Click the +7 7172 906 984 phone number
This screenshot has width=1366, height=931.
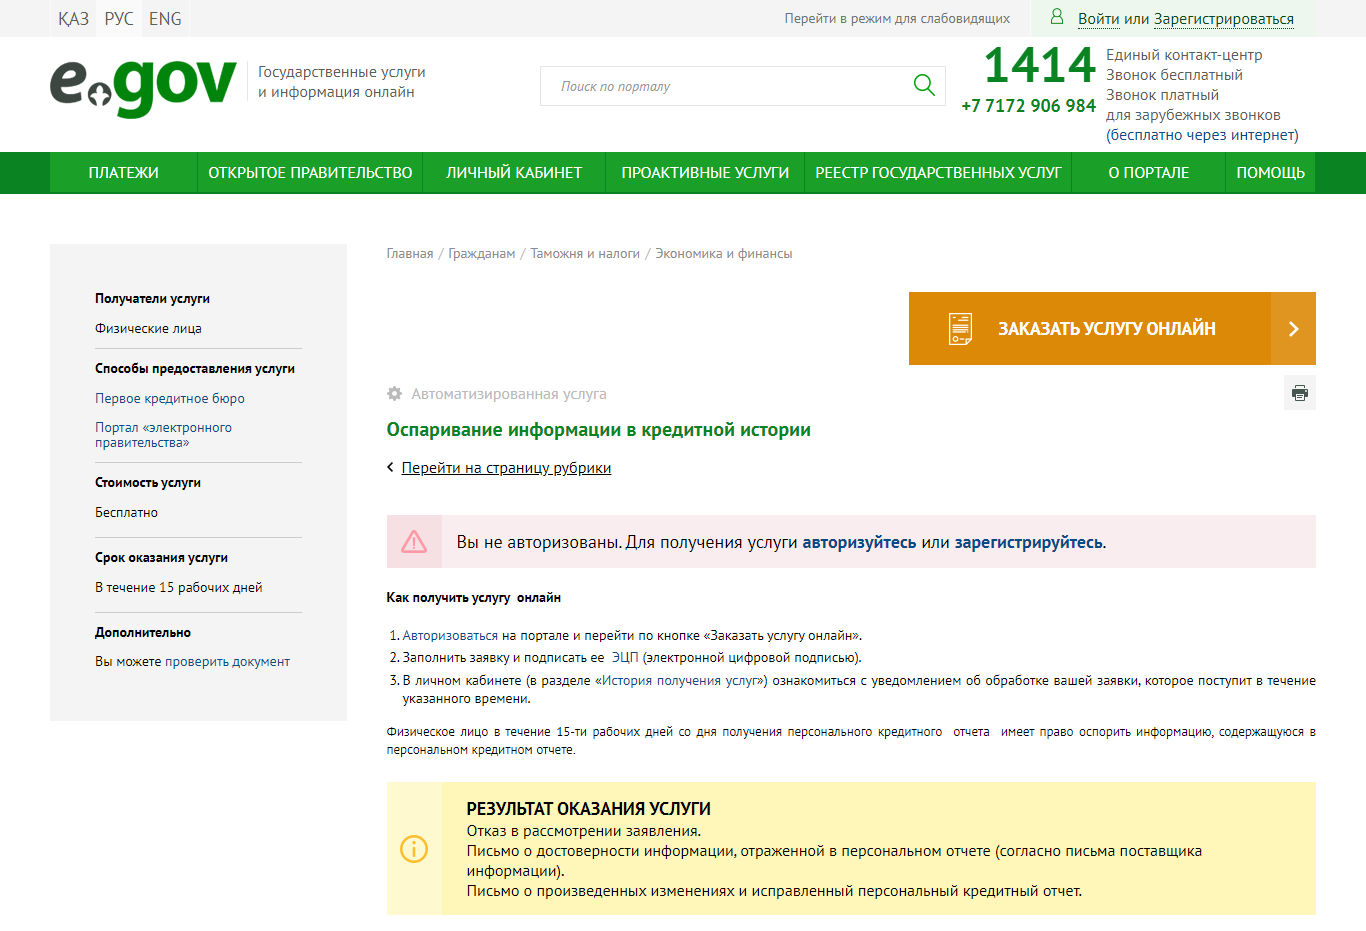pos(1028,106)
